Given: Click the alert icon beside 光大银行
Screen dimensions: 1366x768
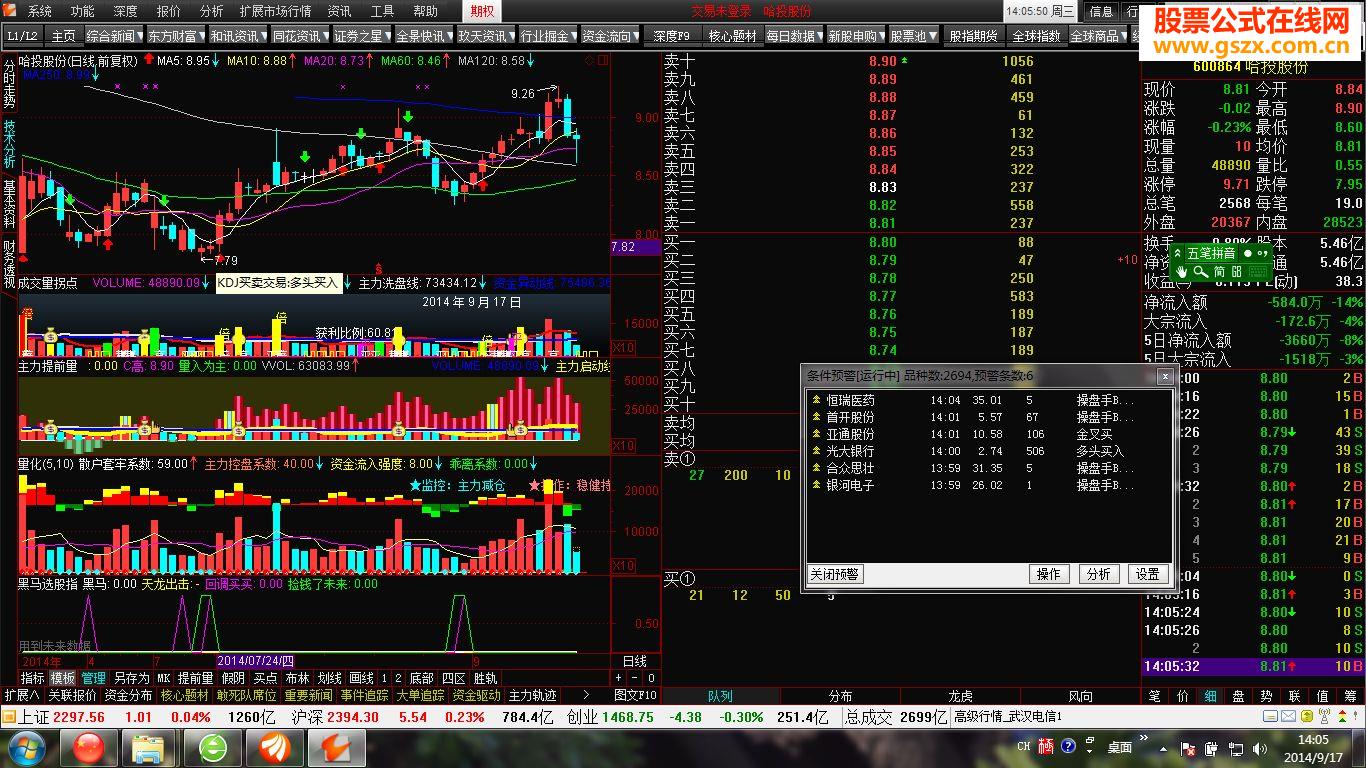Looking at the screenshot, I should click(x=816, y=451).
